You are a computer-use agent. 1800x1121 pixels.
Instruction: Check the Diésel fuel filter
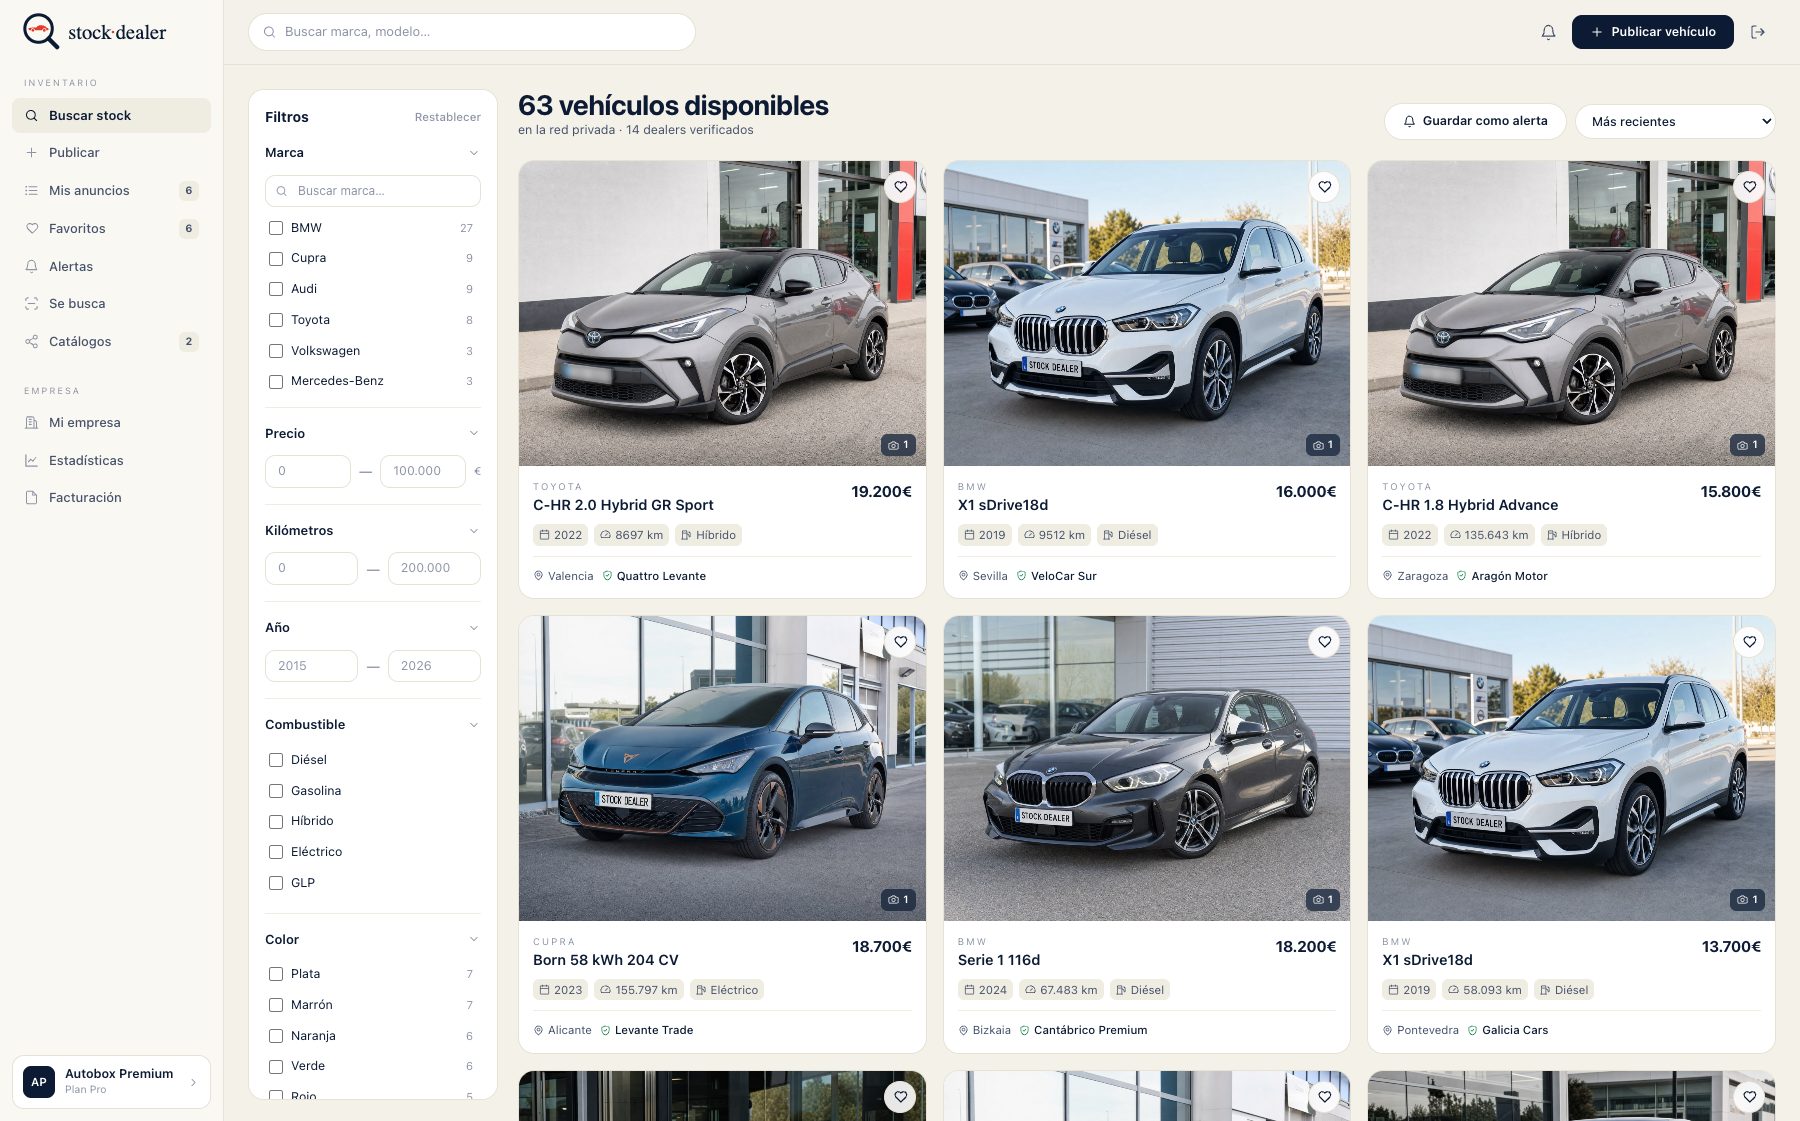(276, 760)
